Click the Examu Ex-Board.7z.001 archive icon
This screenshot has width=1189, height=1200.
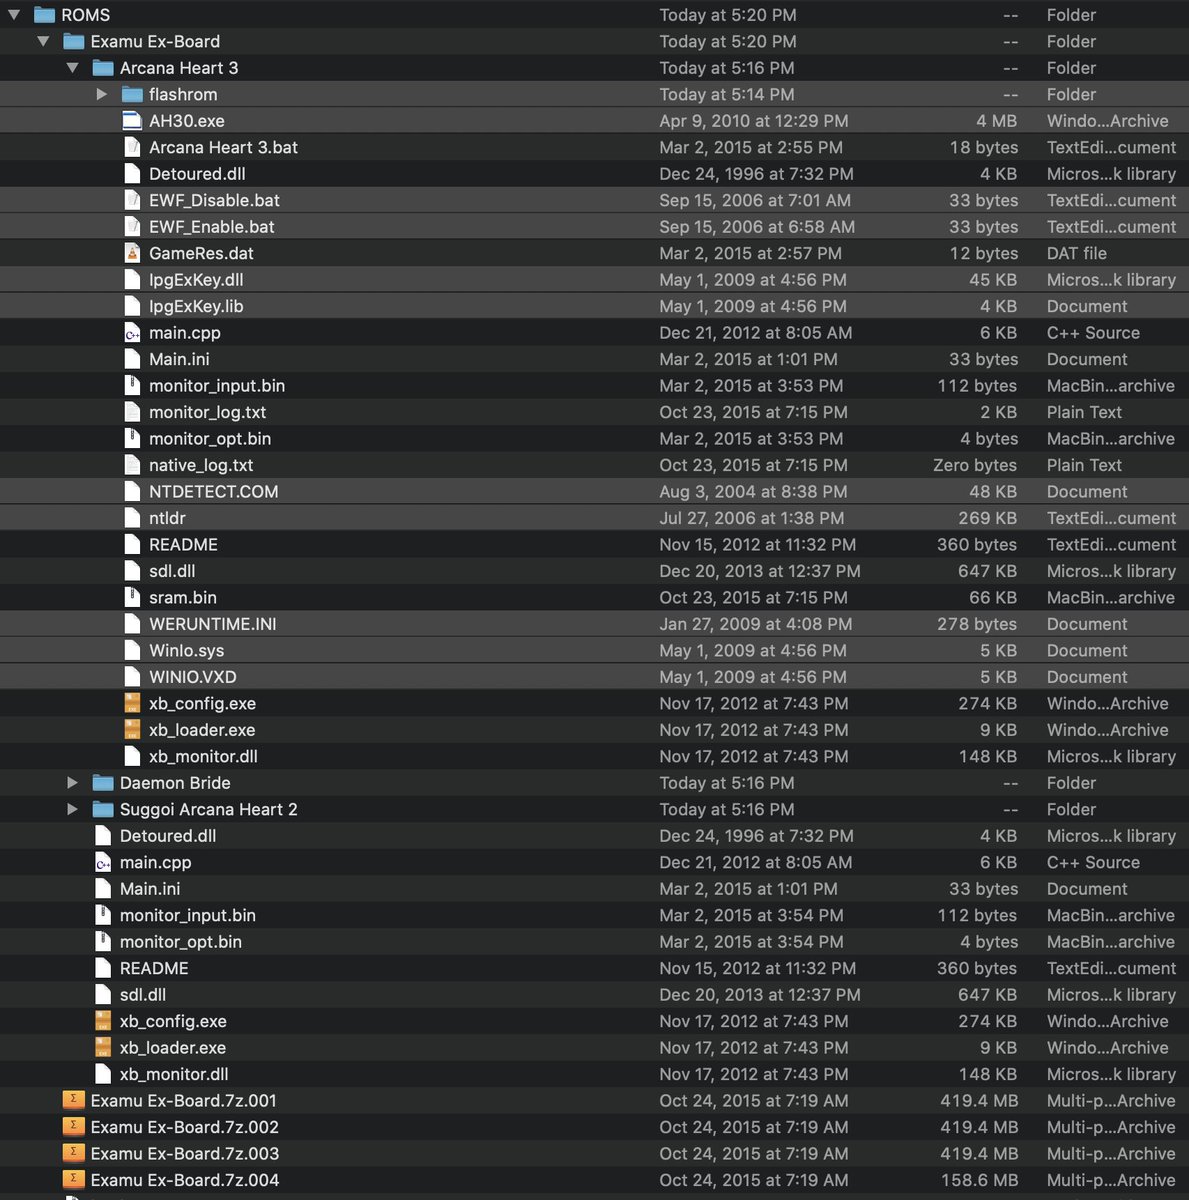73,1100
